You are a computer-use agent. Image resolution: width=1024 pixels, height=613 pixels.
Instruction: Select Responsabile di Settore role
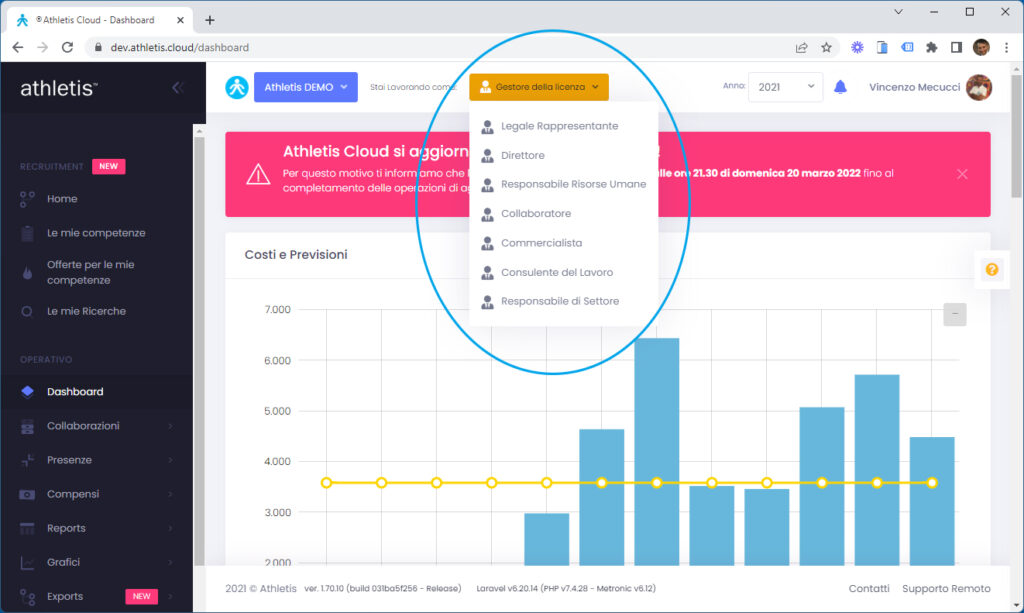563,301
